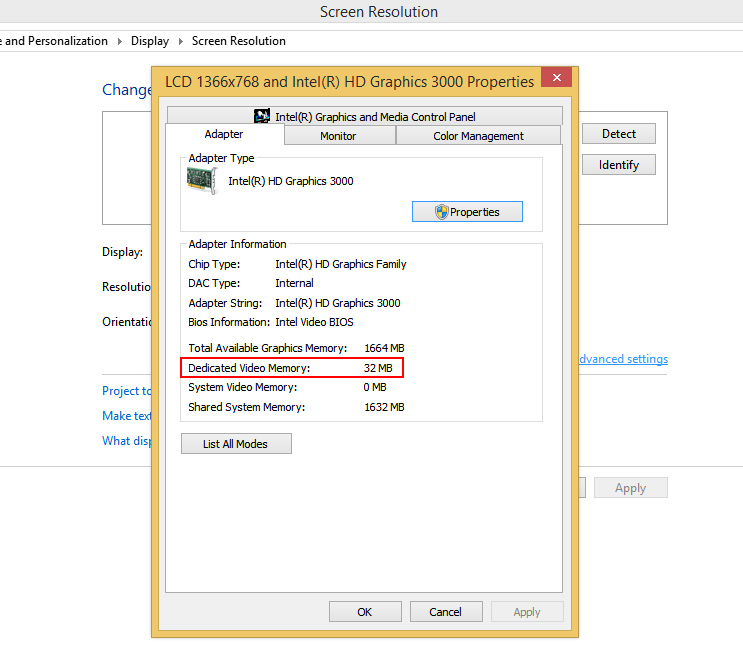Image resolution: width=743 pixels, height=648 pixels.
Task: Open the 'What display' settings help link
Action: coord(127,441)
